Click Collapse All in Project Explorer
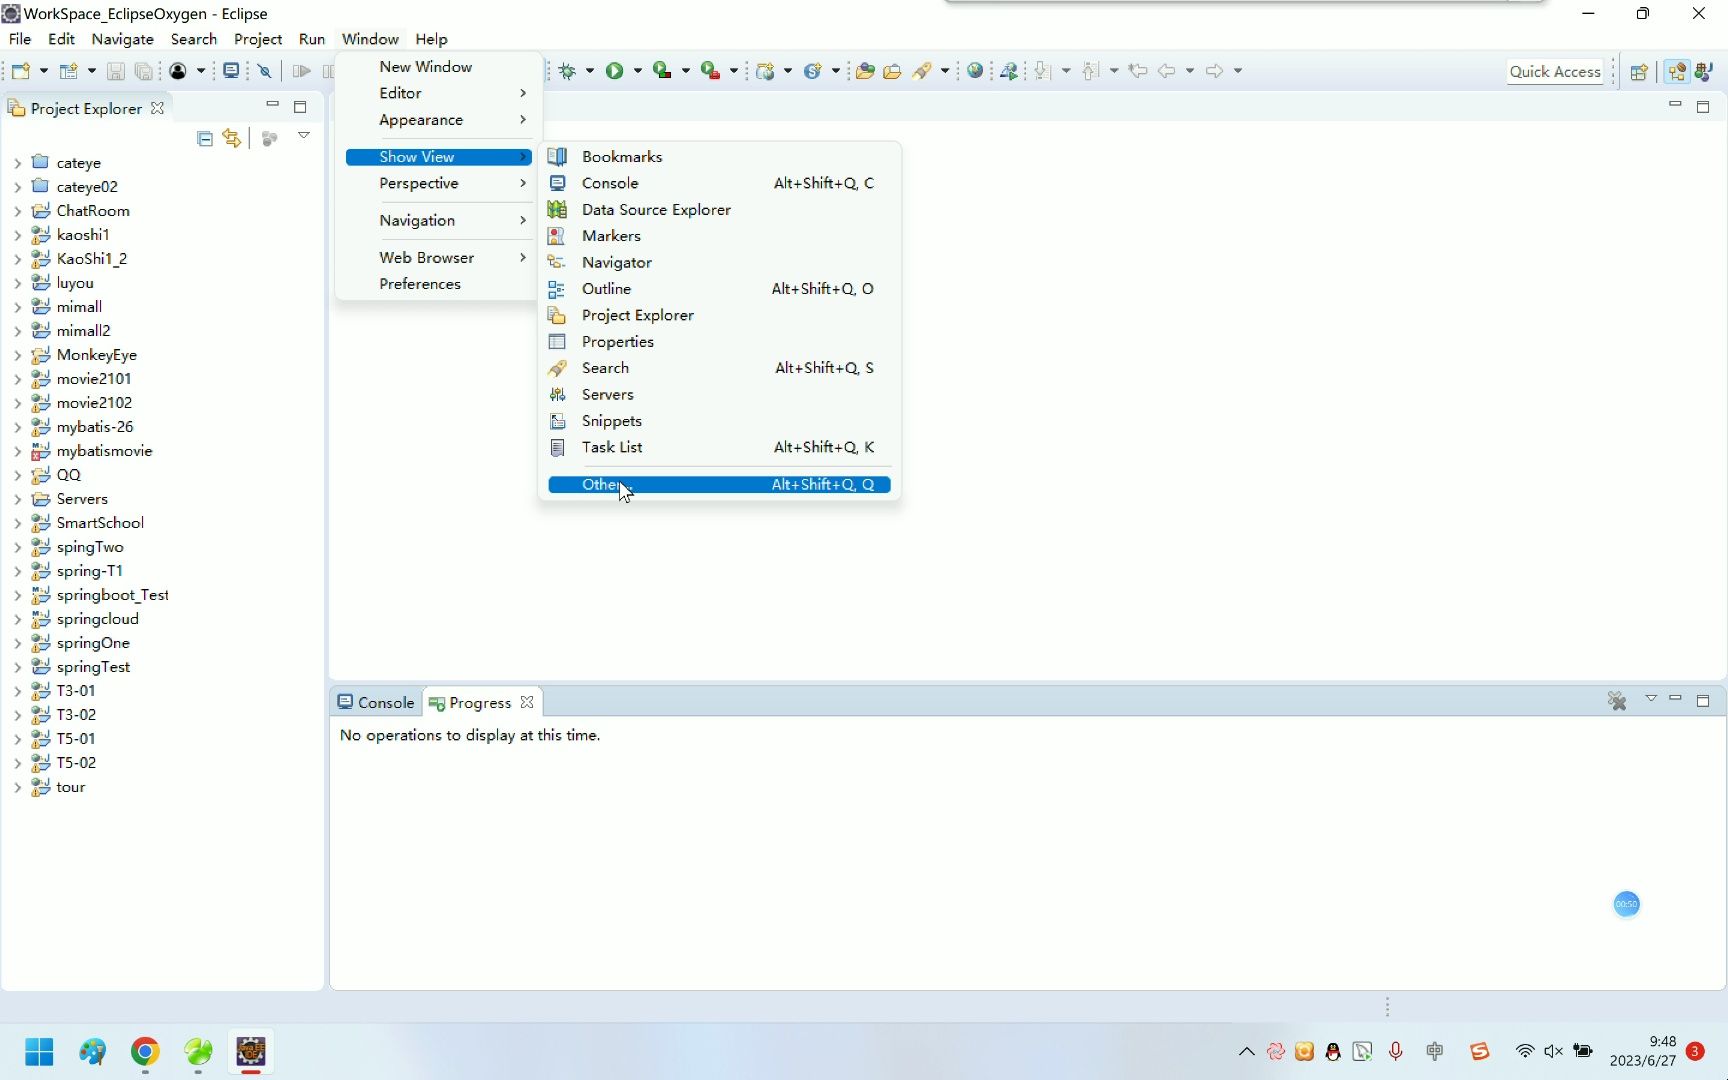Viewport: 1728px width, 1080px height. pyautogui.click(x=205, y=139)
